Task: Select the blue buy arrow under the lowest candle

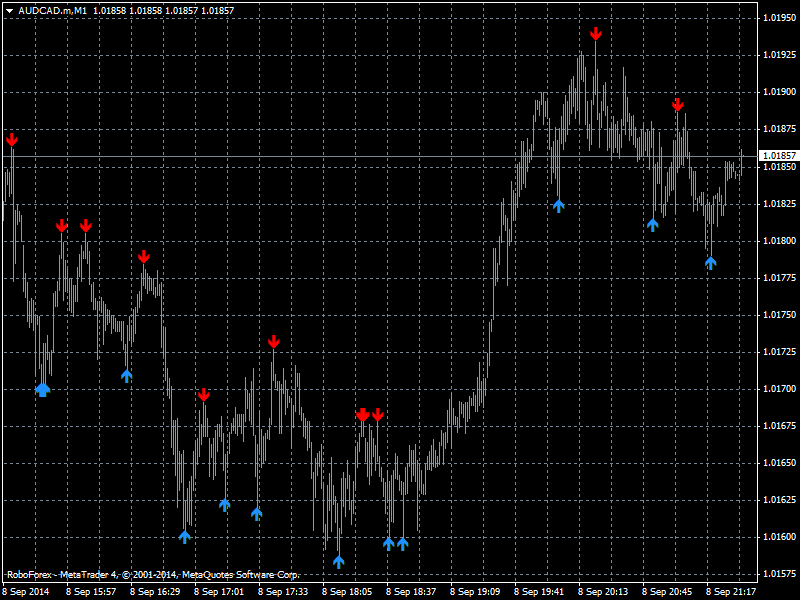Action: tap(338, 562)
